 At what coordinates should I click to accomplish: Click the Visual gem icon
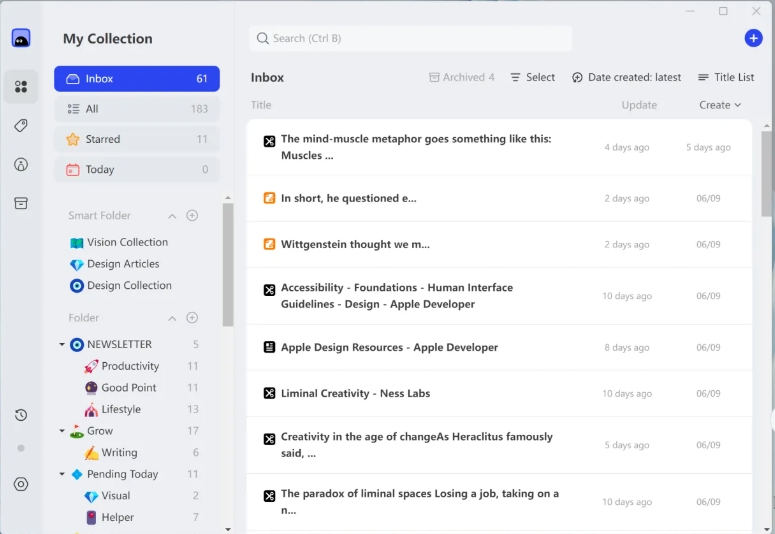coord(91,496)
